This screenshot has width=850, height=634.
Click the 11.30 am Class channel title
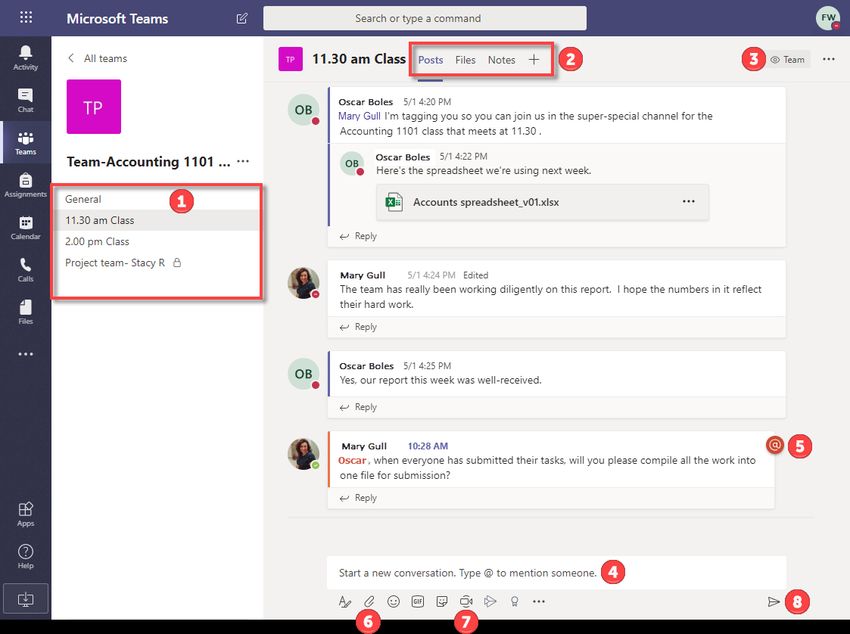pos(359,59)
